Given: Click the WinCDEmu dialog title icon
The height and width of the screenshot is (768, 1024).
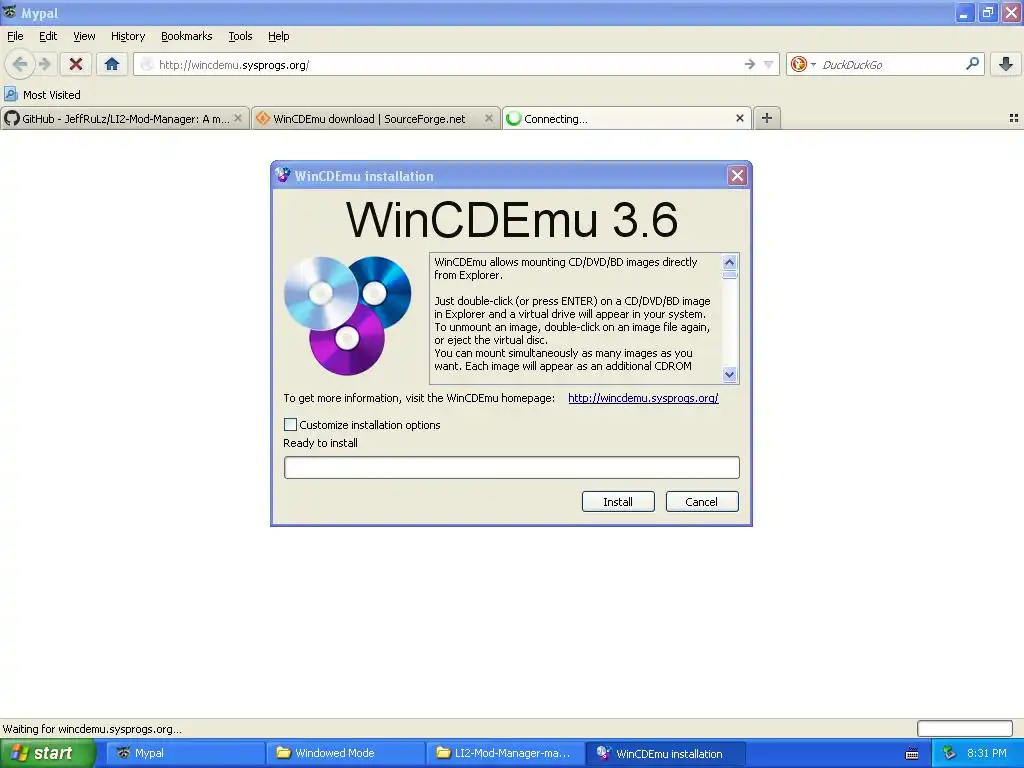Looking at the screenshot, I should pyautogui.click(x=282, y=175).
